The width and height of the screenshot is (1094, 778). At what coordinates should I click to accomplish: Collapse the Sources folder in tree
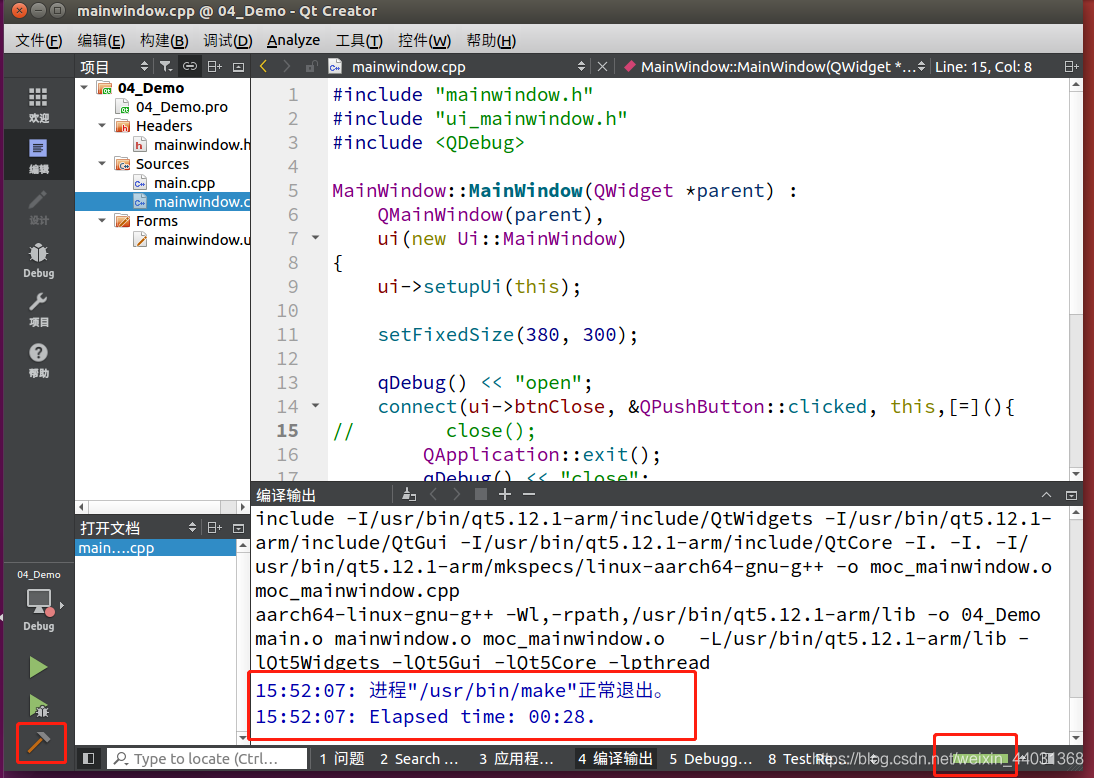tap(102, 164)
